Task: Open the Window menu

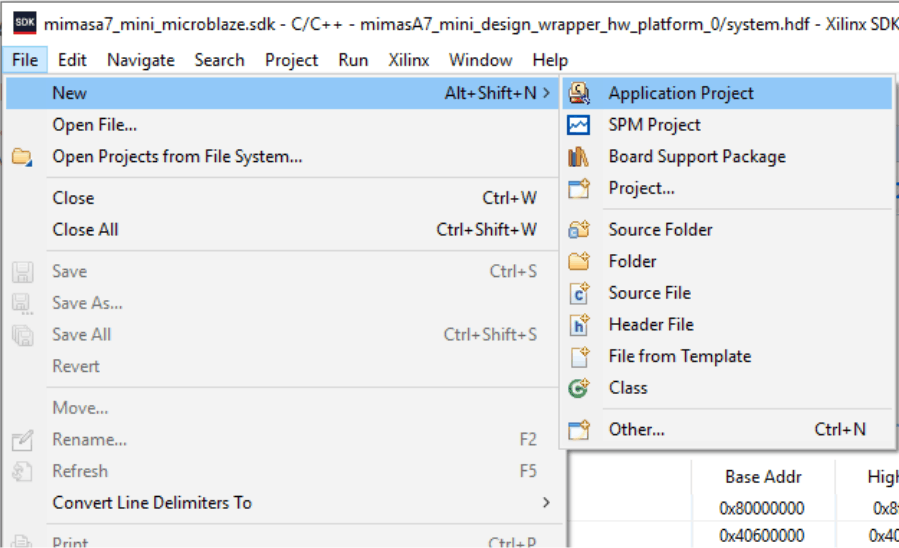Action: (x=480, y=60)
